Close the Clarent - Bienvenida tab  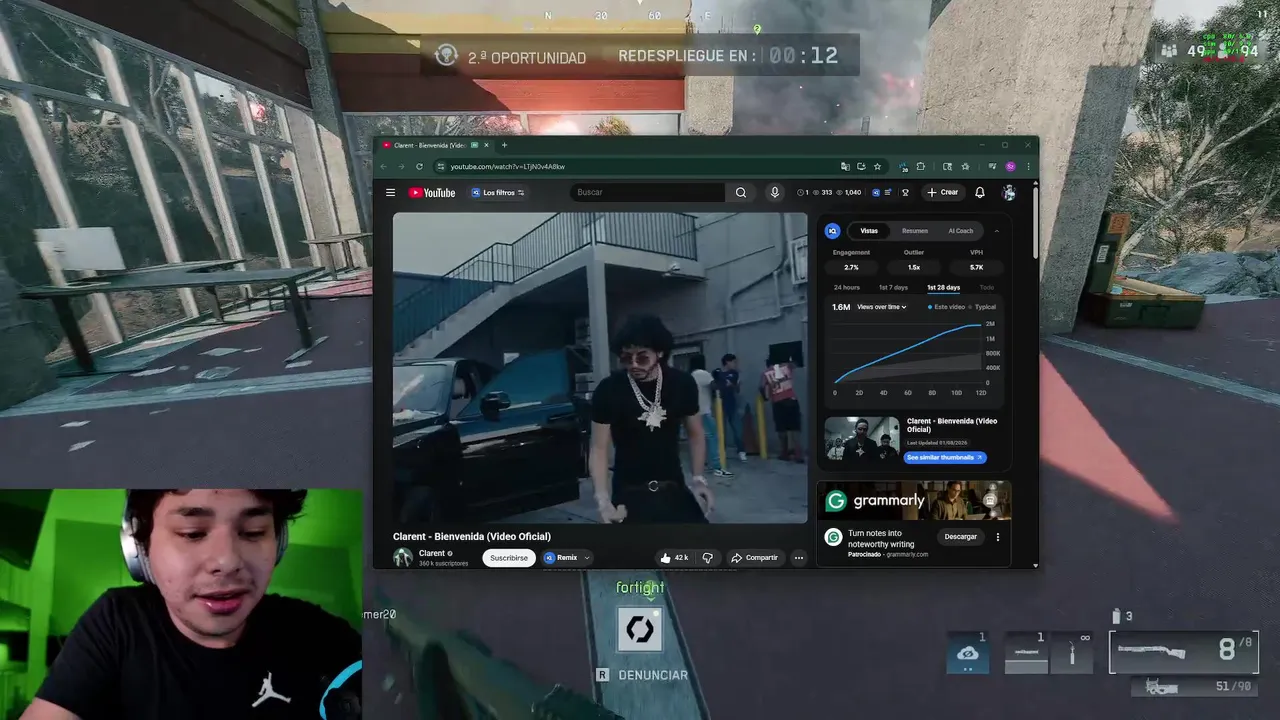click(x=486, y=145)
